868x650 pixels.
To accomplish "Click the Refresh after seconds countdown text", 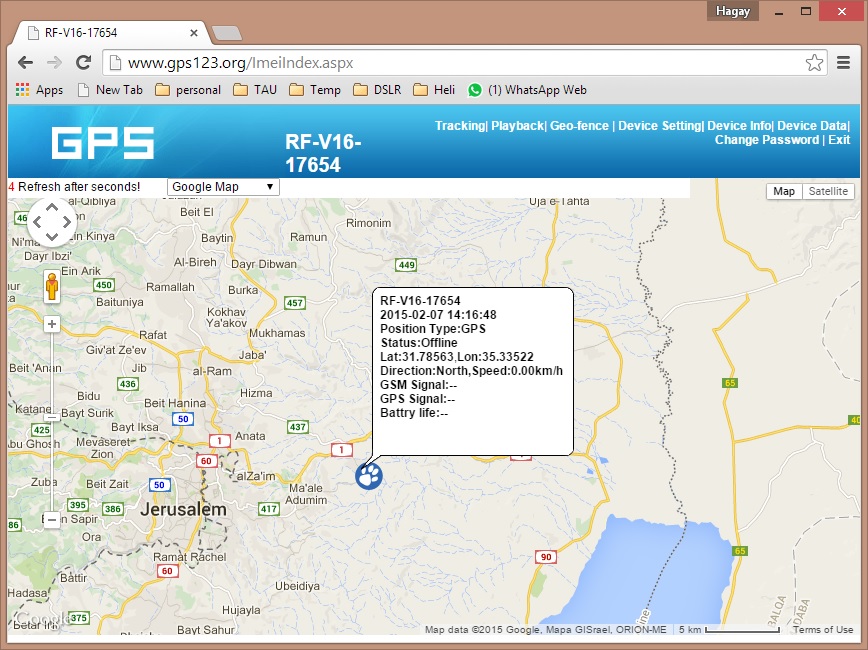I will click(x=74, y=187).
